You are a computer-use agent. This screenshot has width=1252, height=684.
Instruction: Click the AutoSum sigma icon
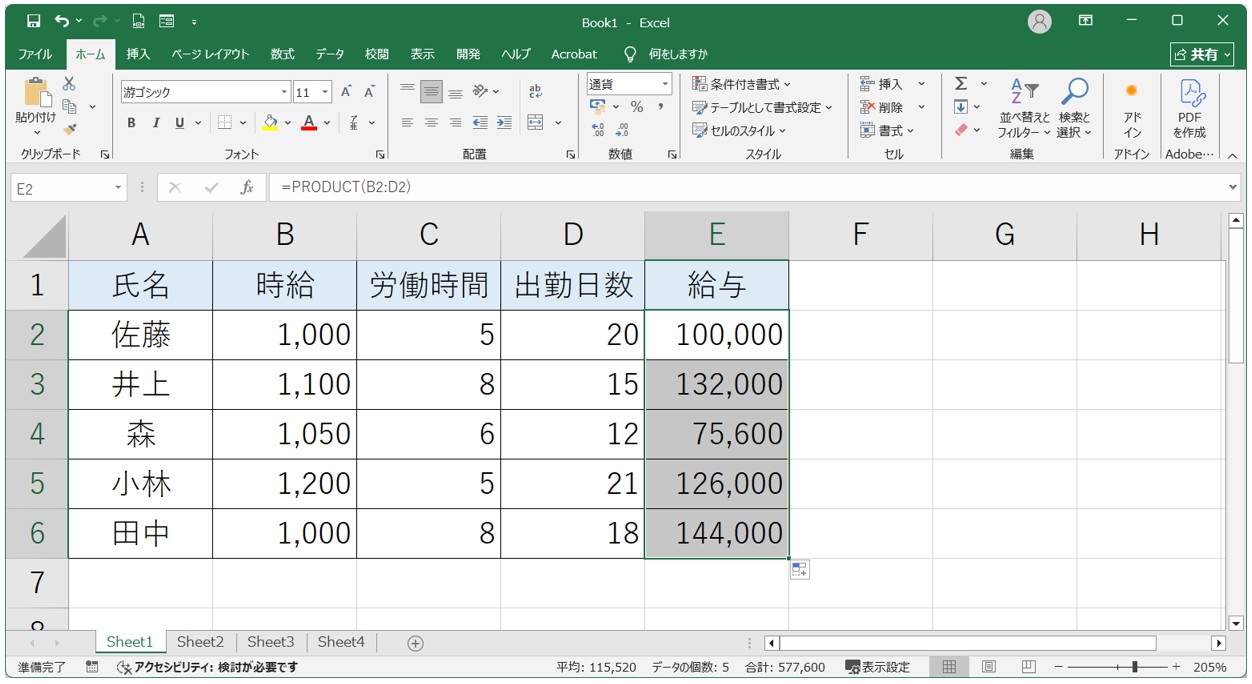961,84
